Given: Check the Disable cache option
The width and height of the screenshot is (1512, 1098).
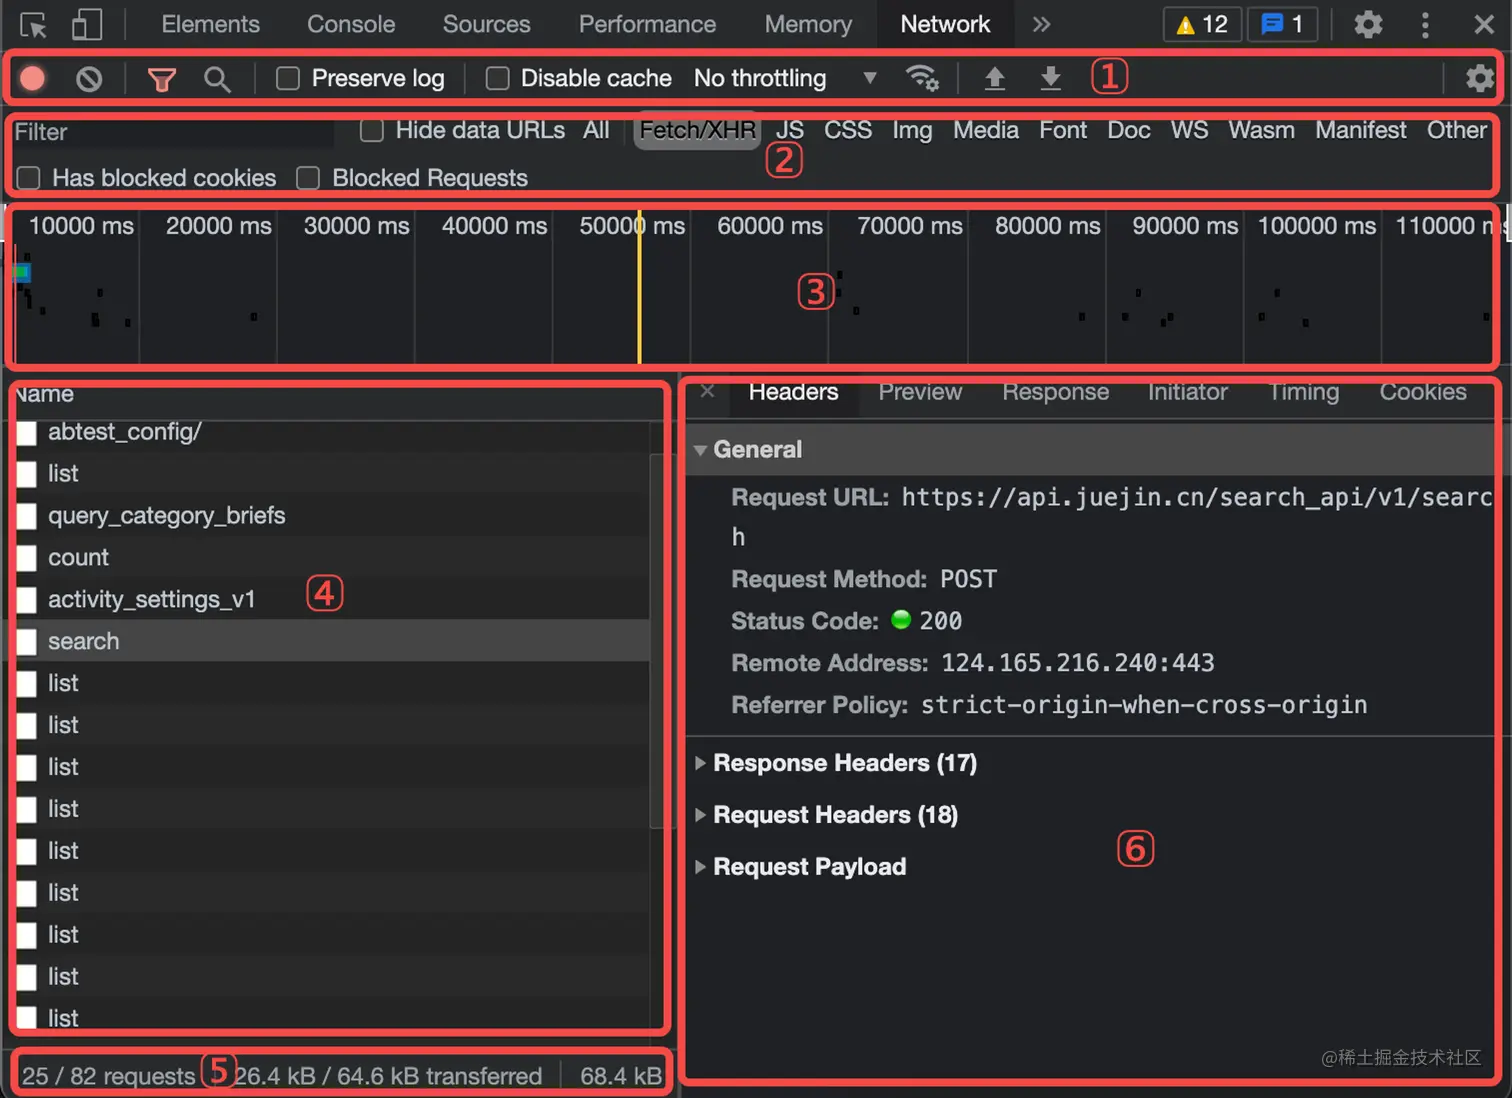Looking at the screenshot, I should 497,78.
